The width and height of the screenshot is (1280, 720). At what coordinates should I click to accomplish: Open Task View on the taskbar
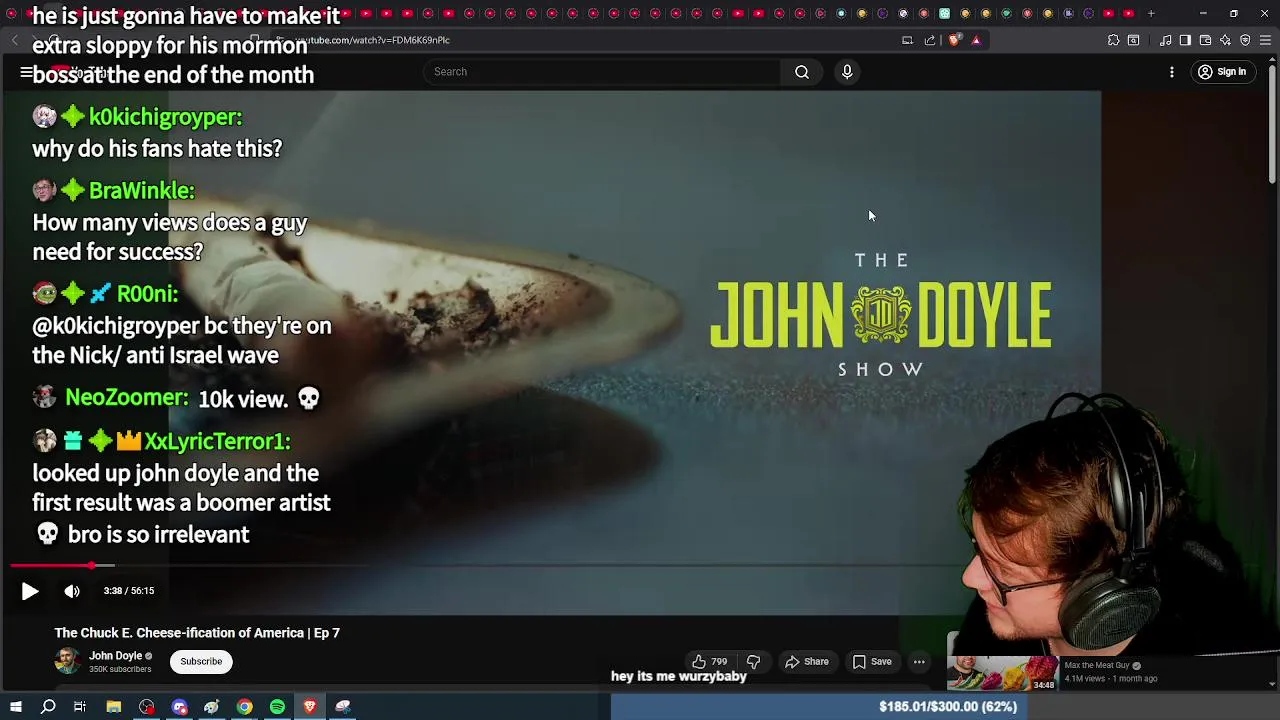80,707
